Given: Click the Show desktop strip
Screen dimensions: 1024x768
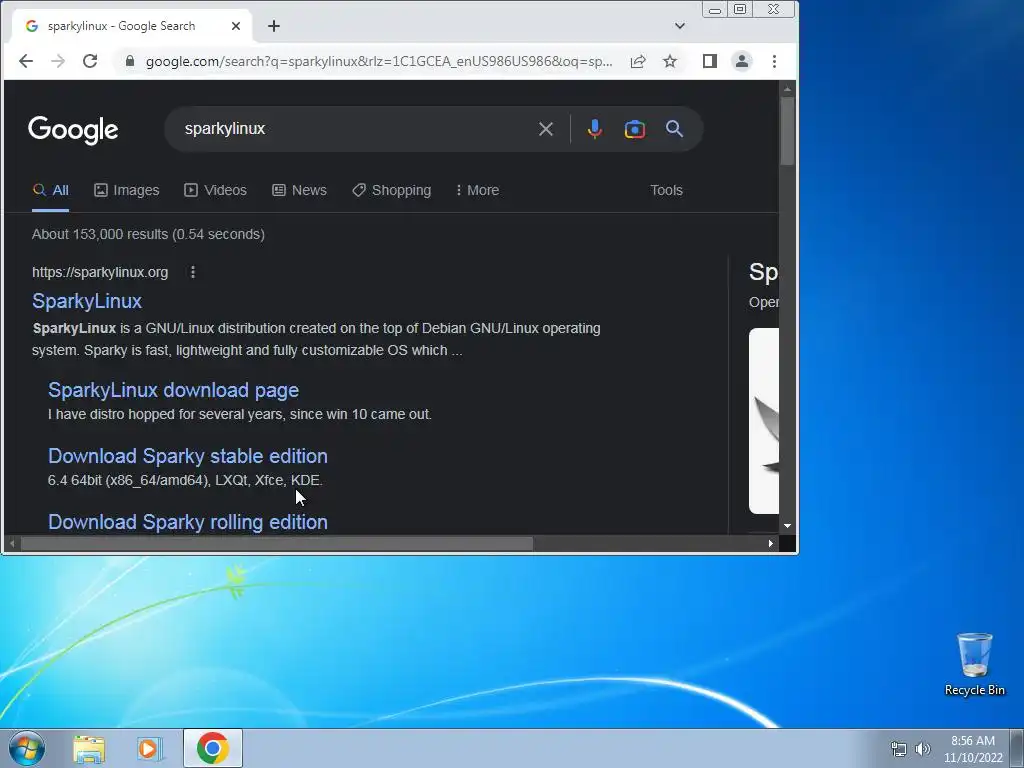Looking at the screenshot, I should (x=1017, y=748).
